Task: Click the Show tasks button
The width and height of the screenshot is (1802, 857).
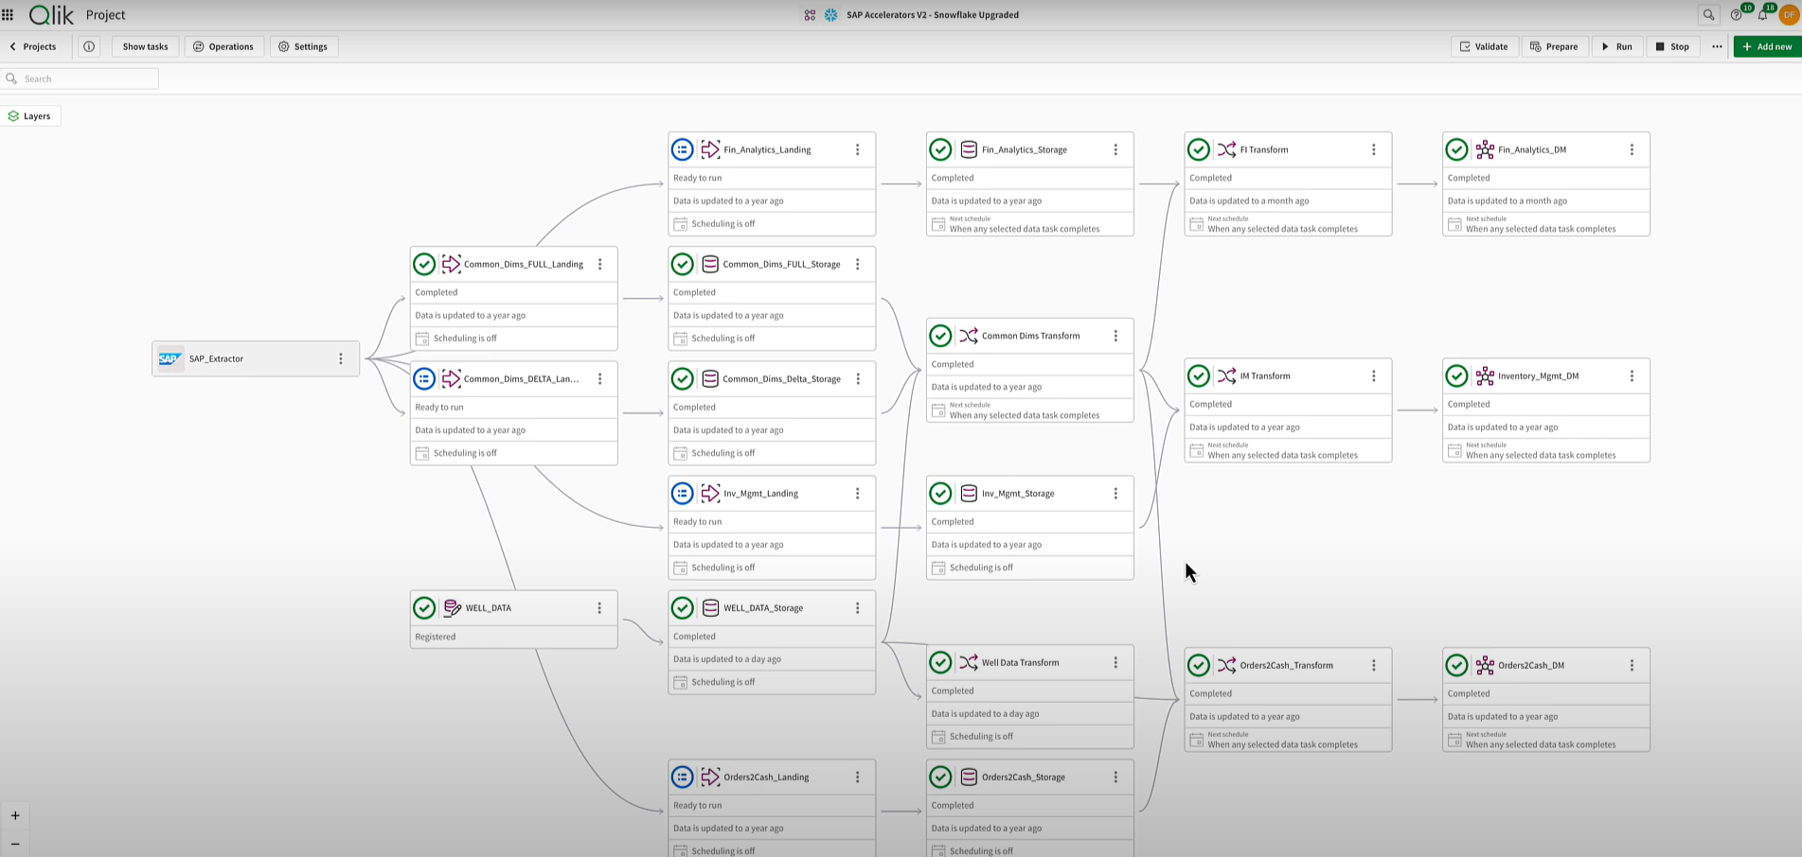Action: (x=145, y=47)
